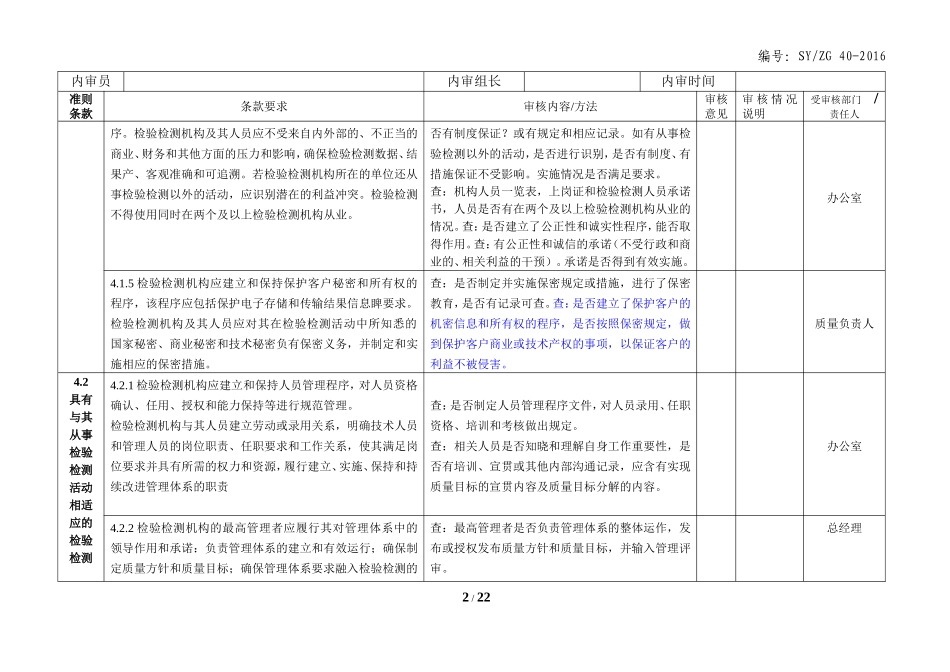Screen dimensions: 950x672
Task: Click the empty 审核情况说明 cell in 4.2.1 row
Action: pyautogui.click(x=769, y=444)
